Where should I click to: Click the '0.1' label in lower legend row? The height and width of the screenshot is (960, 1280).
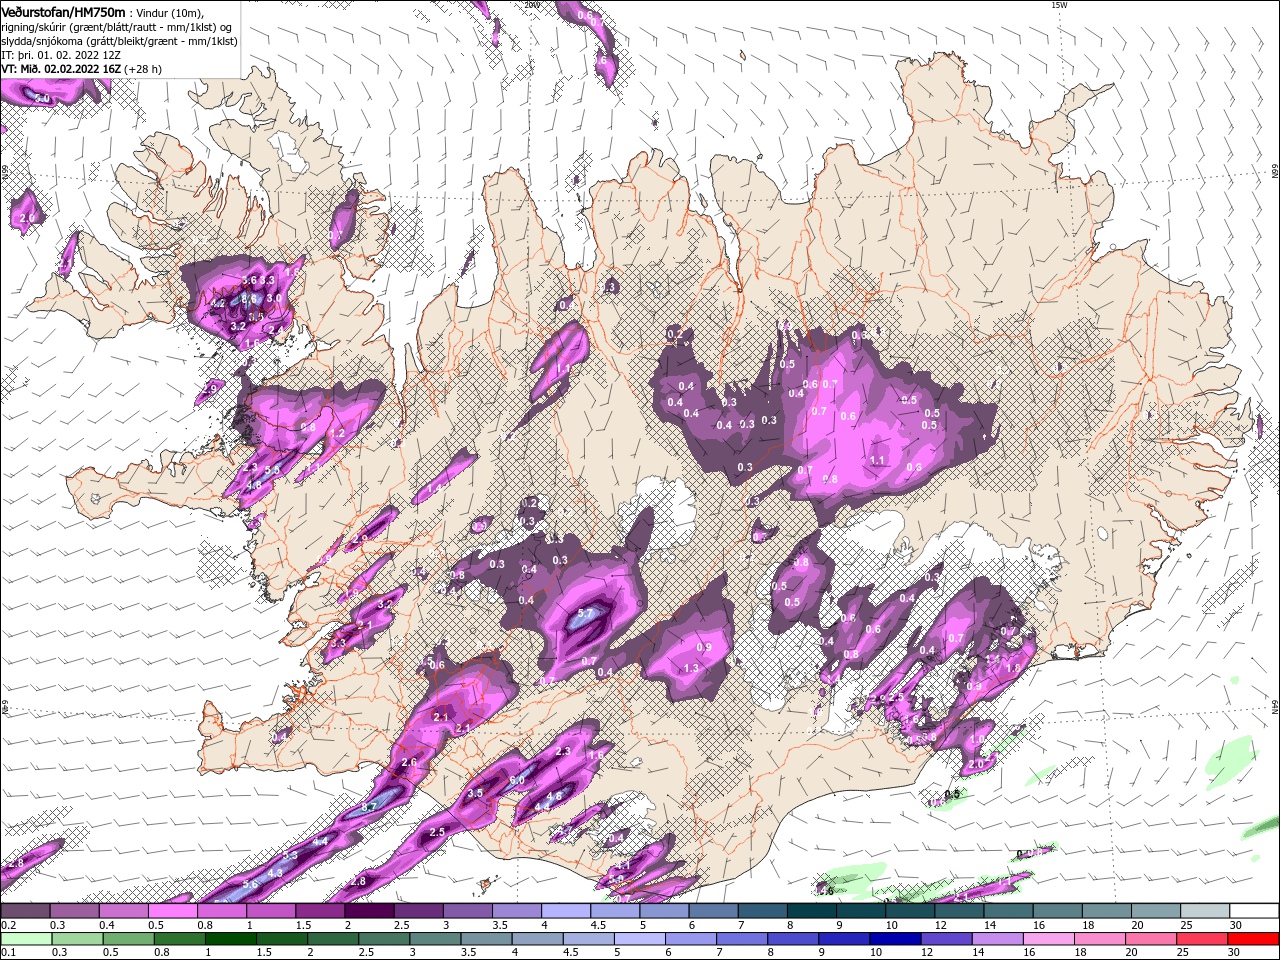(7, 953)
